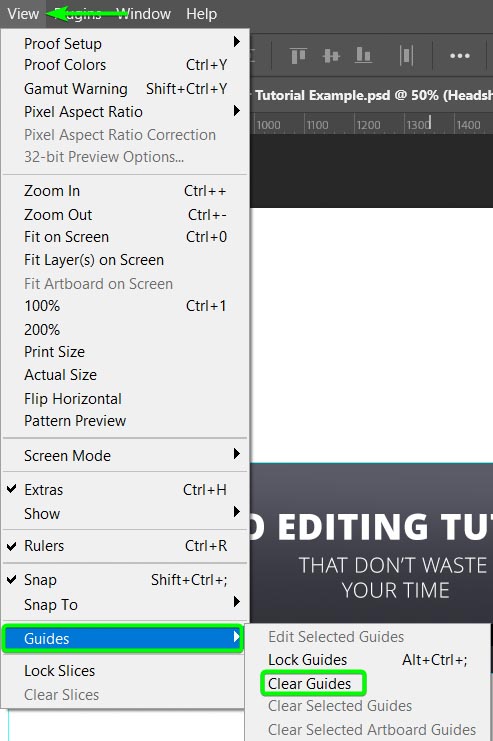Open the three-dots more options icon

[x=459, y=56]
